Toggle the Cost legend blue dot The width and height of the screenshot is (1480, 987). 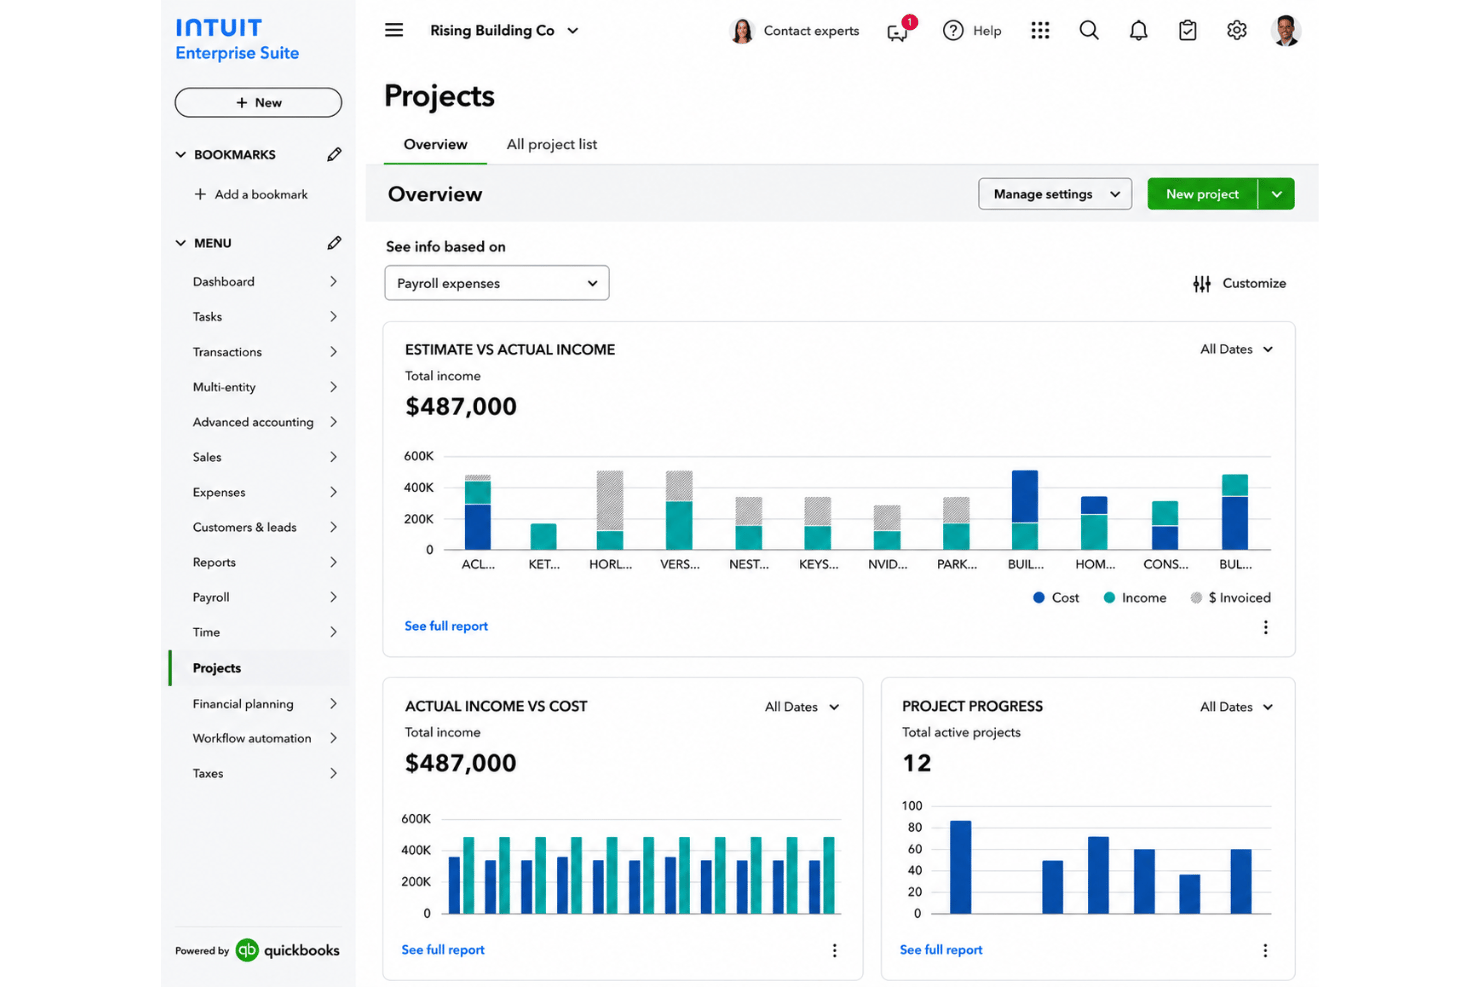[1039, 598]
